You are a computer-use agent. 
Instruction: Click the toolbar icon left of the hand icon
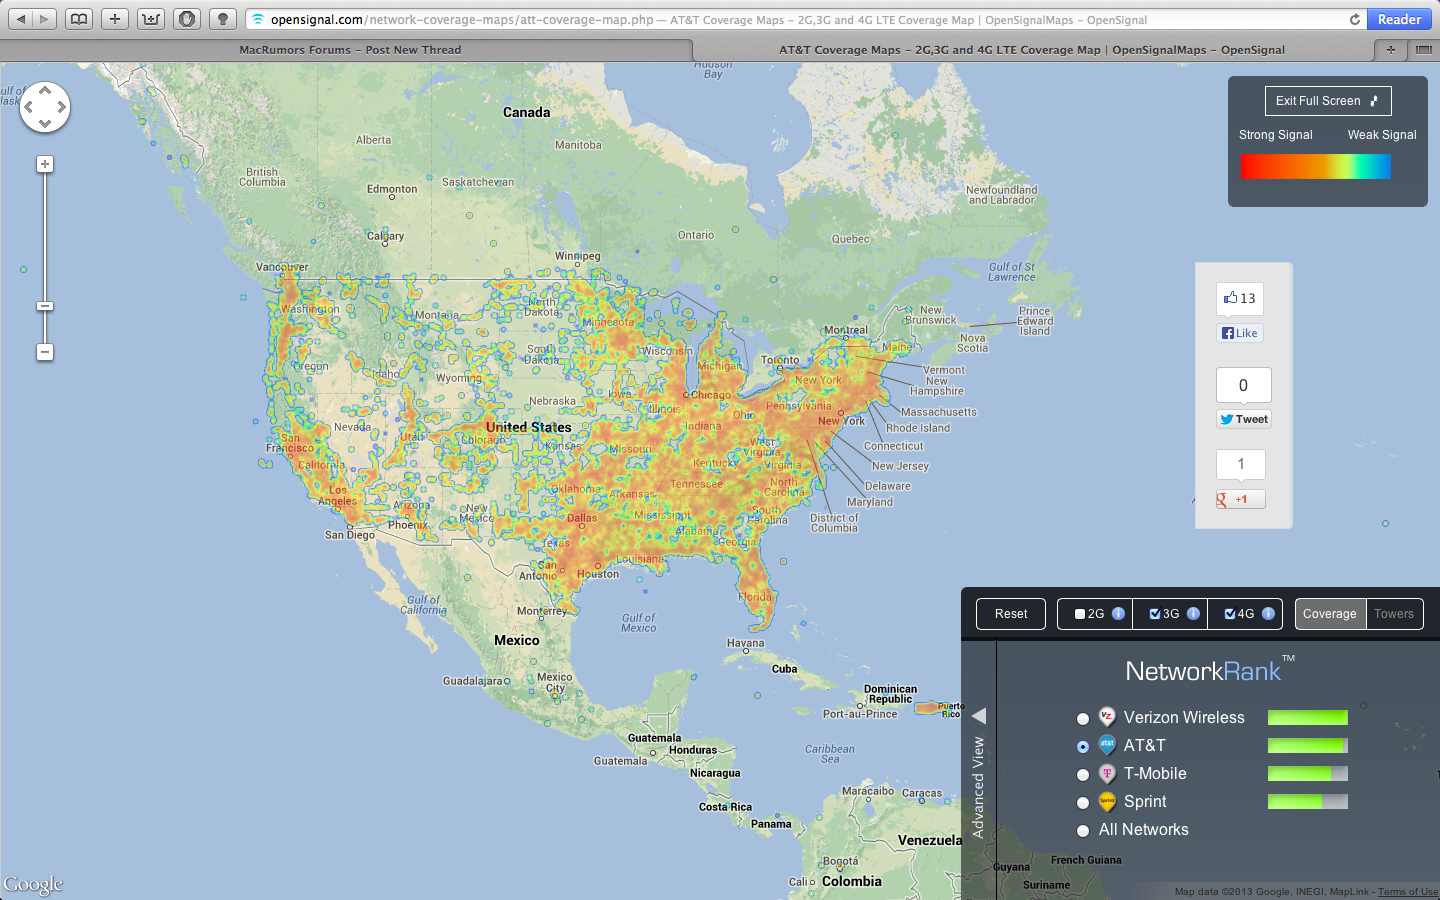click(151, 19)
